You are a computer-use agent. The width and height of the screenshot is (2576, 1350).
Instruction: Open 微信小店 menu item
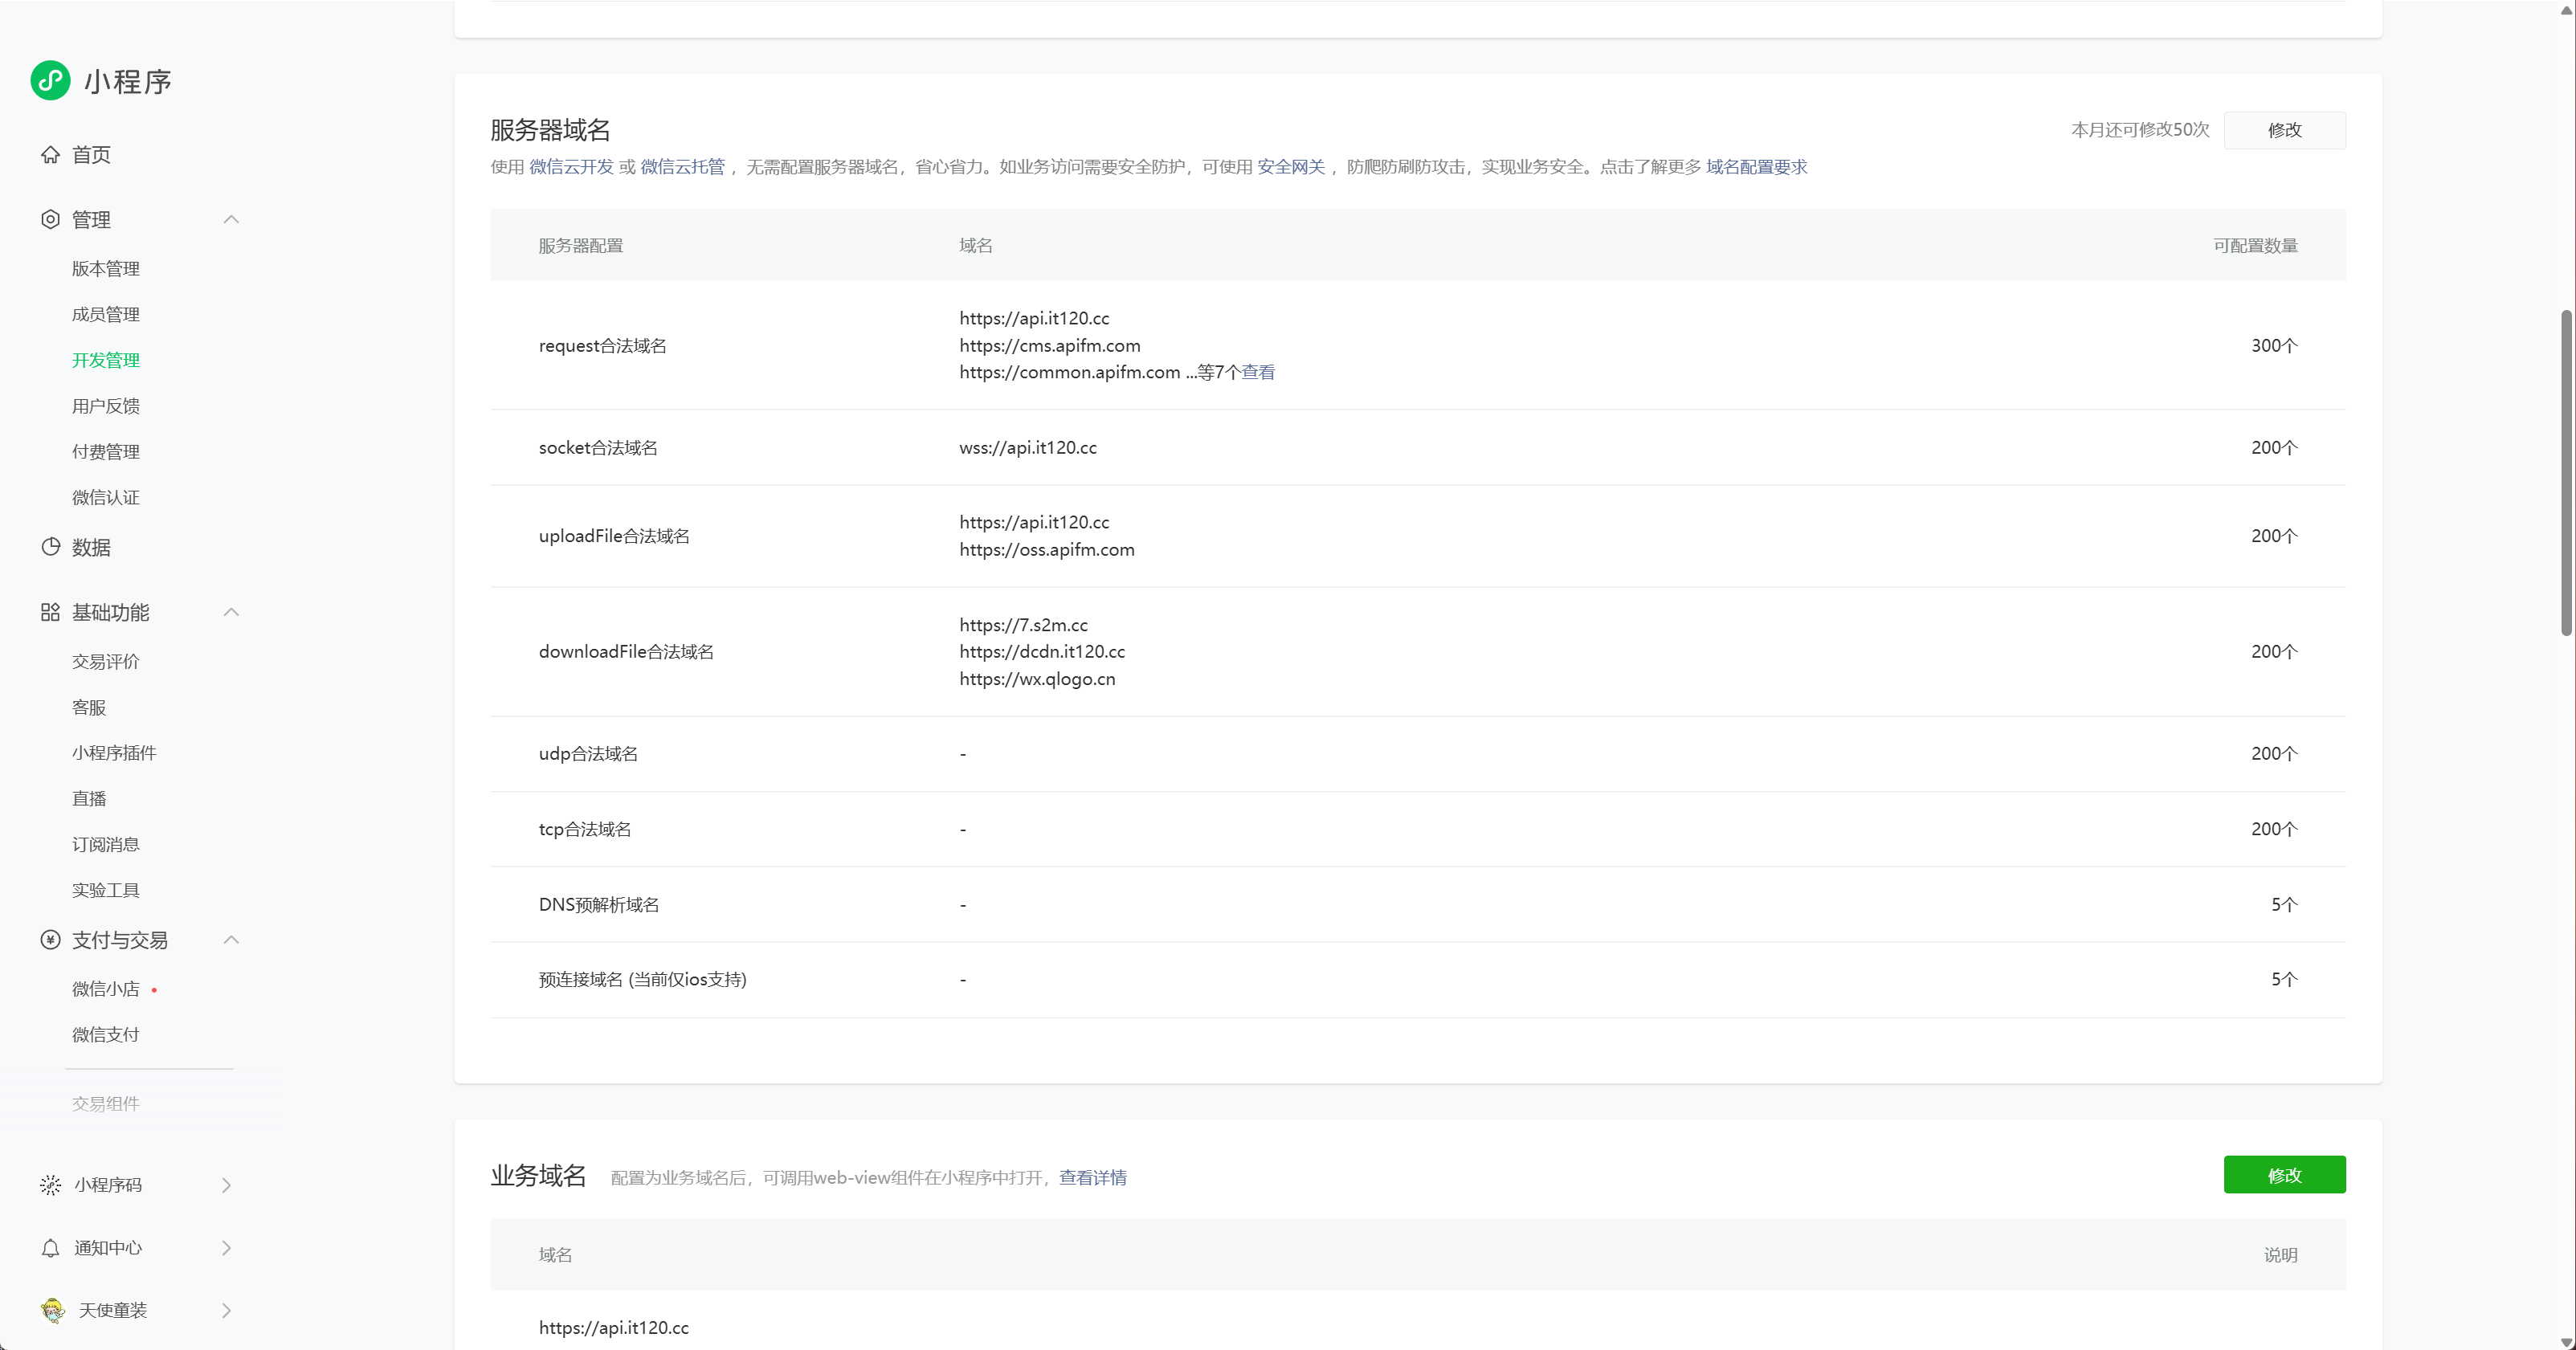point(106,989)
